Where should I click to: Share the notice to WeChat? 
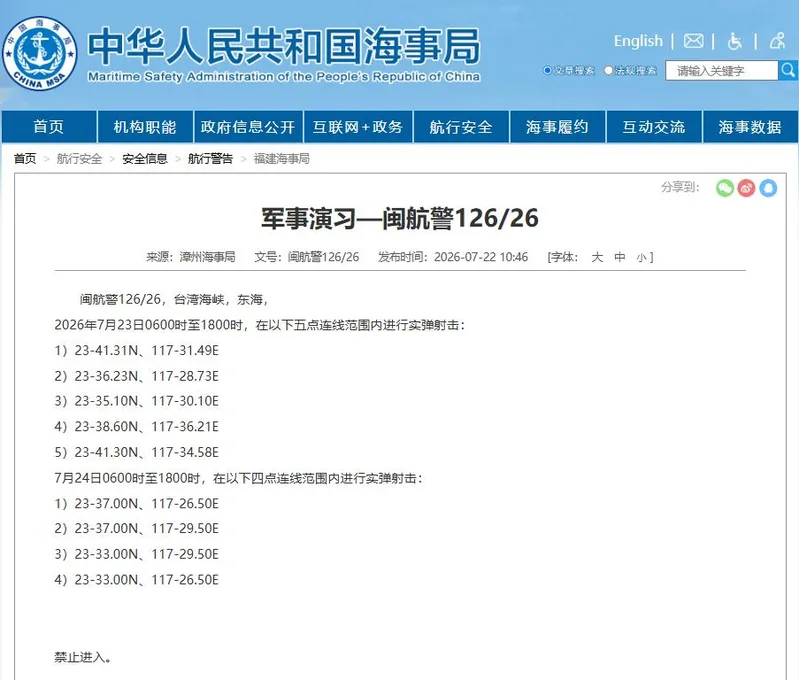click(725, 188)
